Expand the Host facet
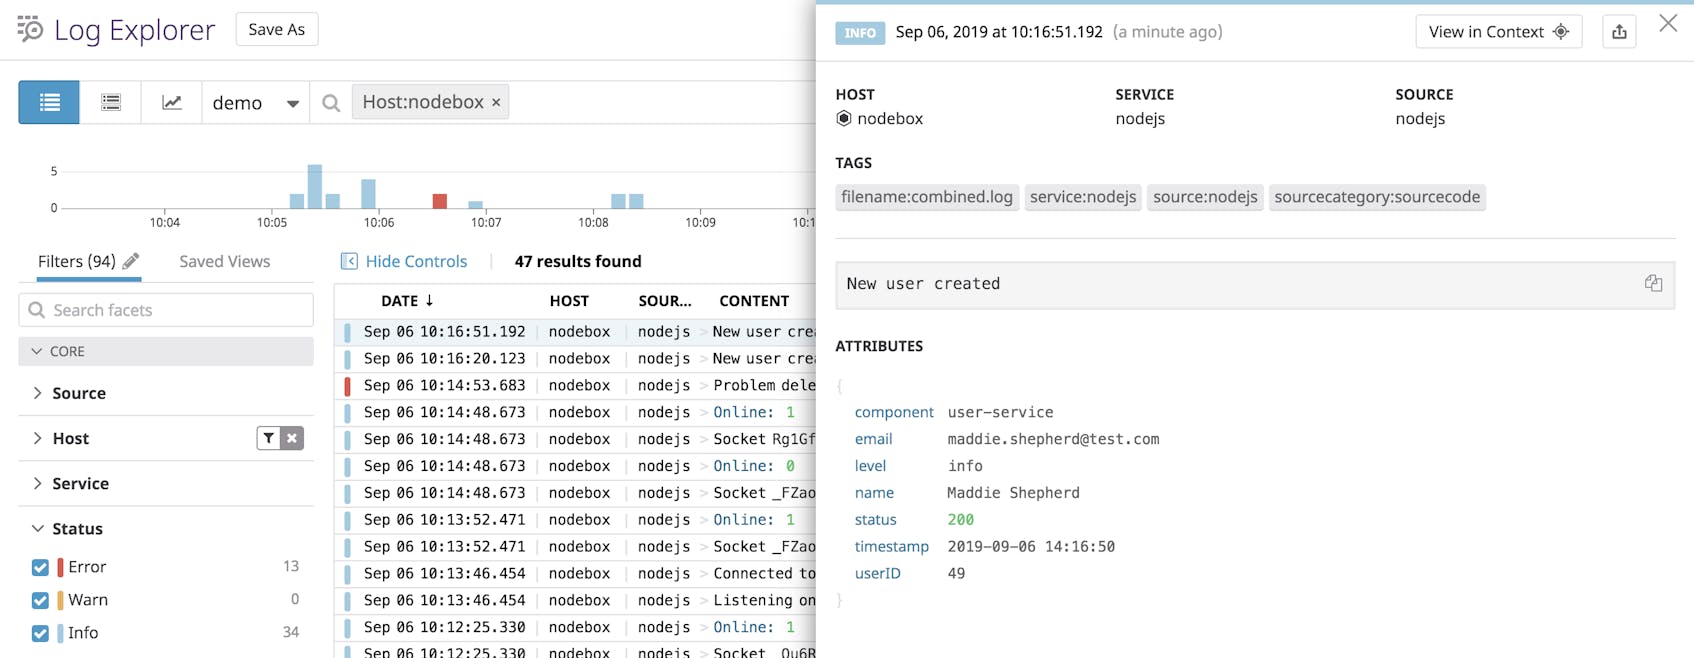 37,438
